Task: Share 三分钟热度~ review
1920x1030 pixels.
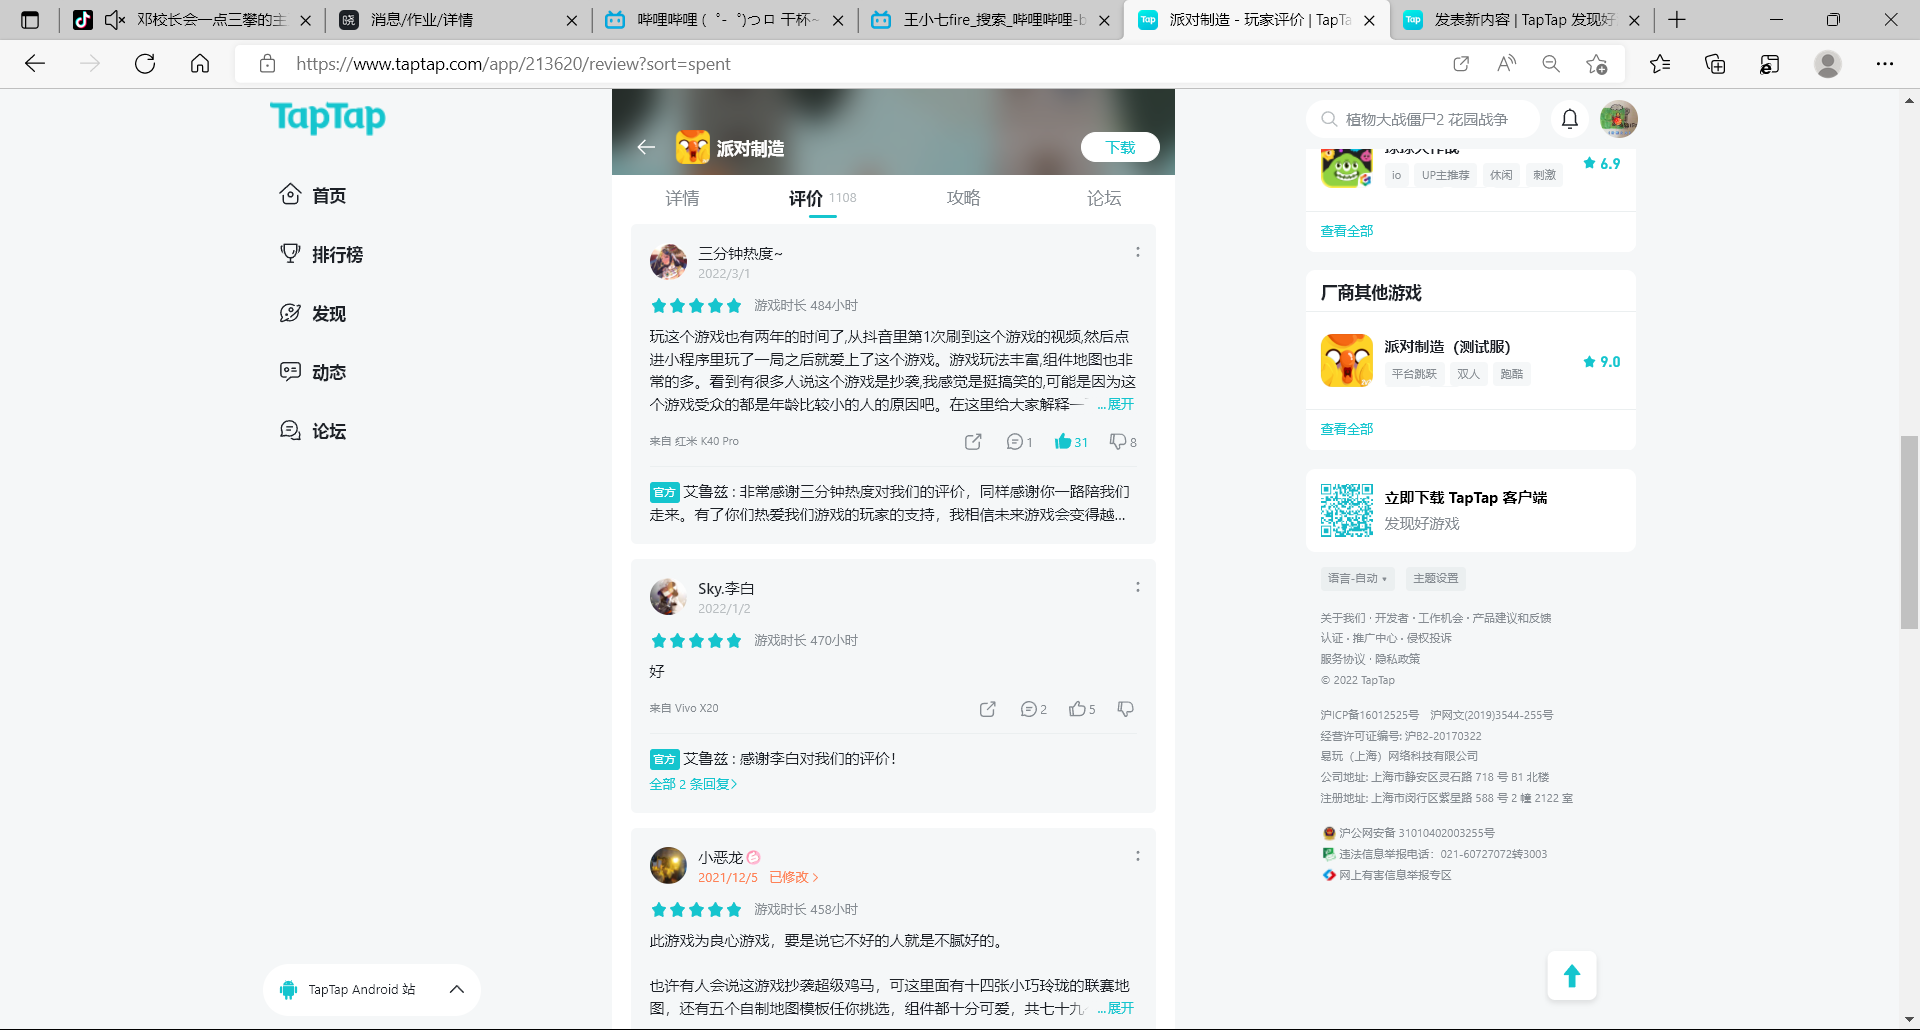Action: (973, 442)
